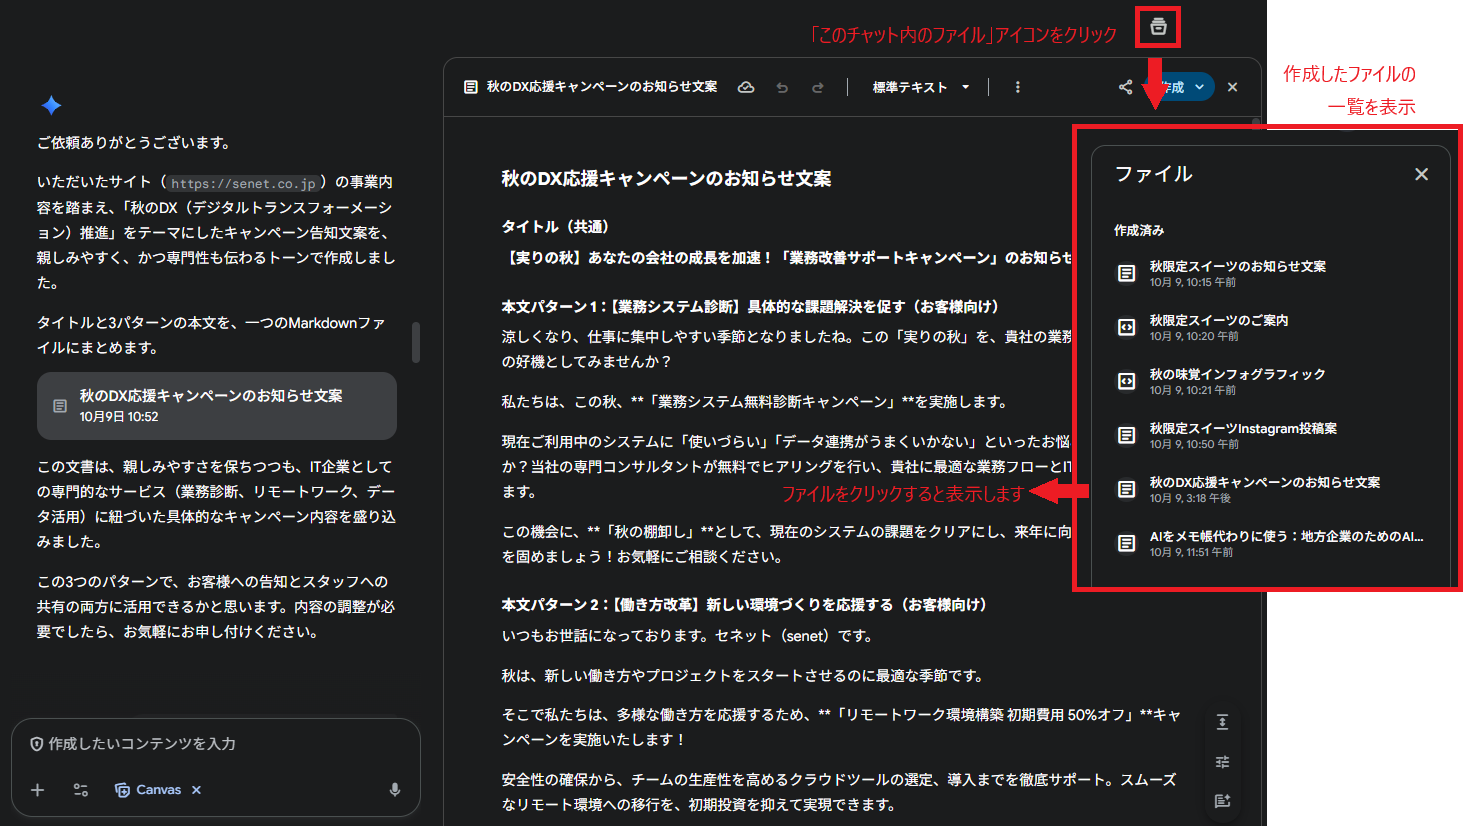Screen dimensions: 1465x828
Task: Redo the canvas edit
Action: click(x=818, y=88)
